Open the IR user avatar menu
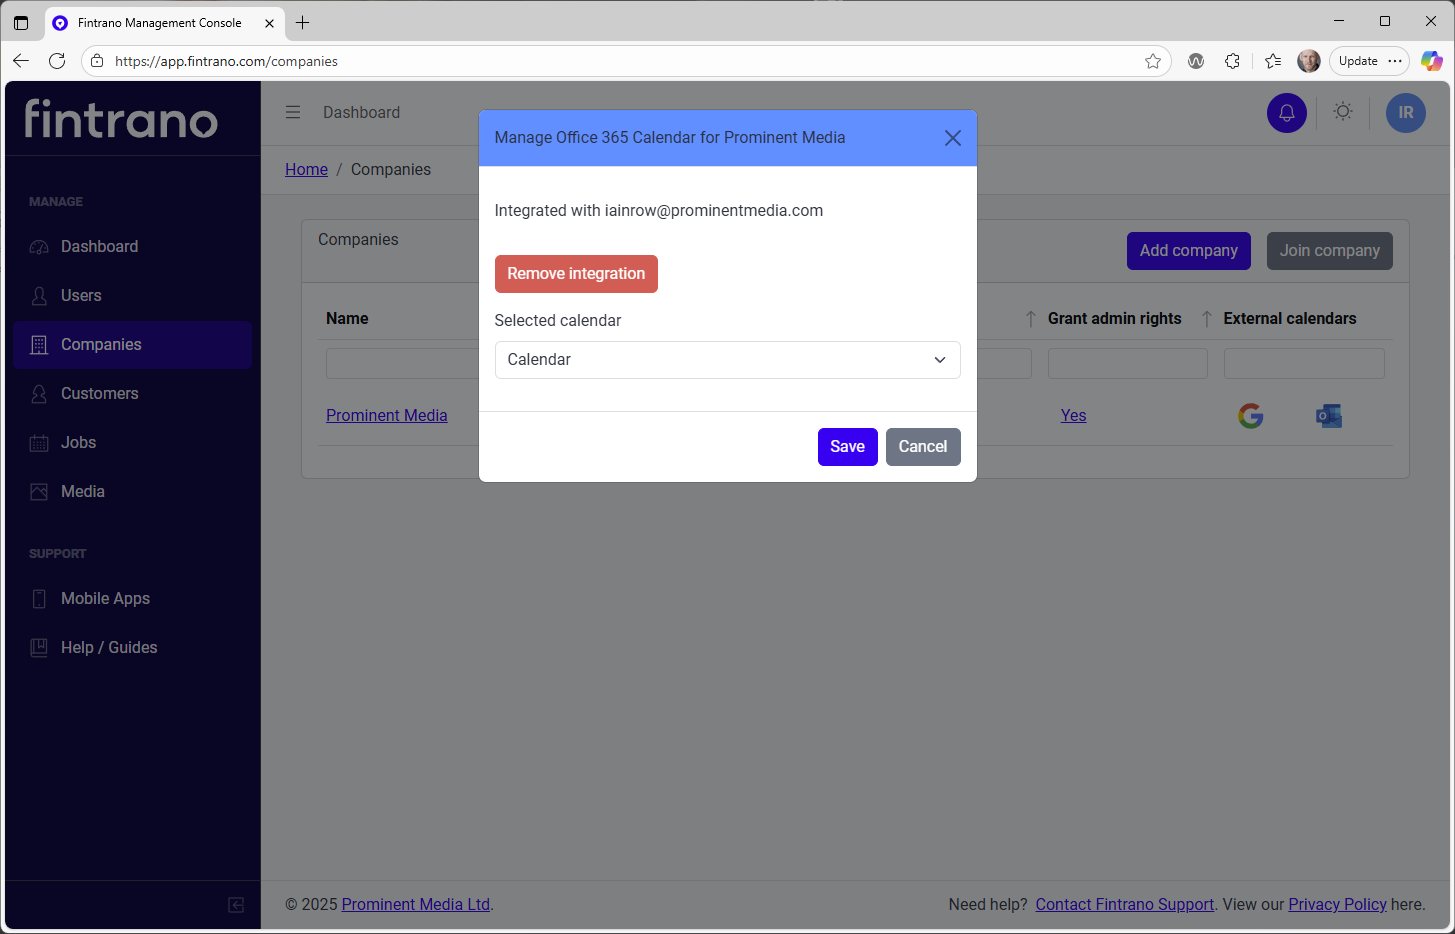The width and height of the screenshot is (1455, 934). (1405, 113)
